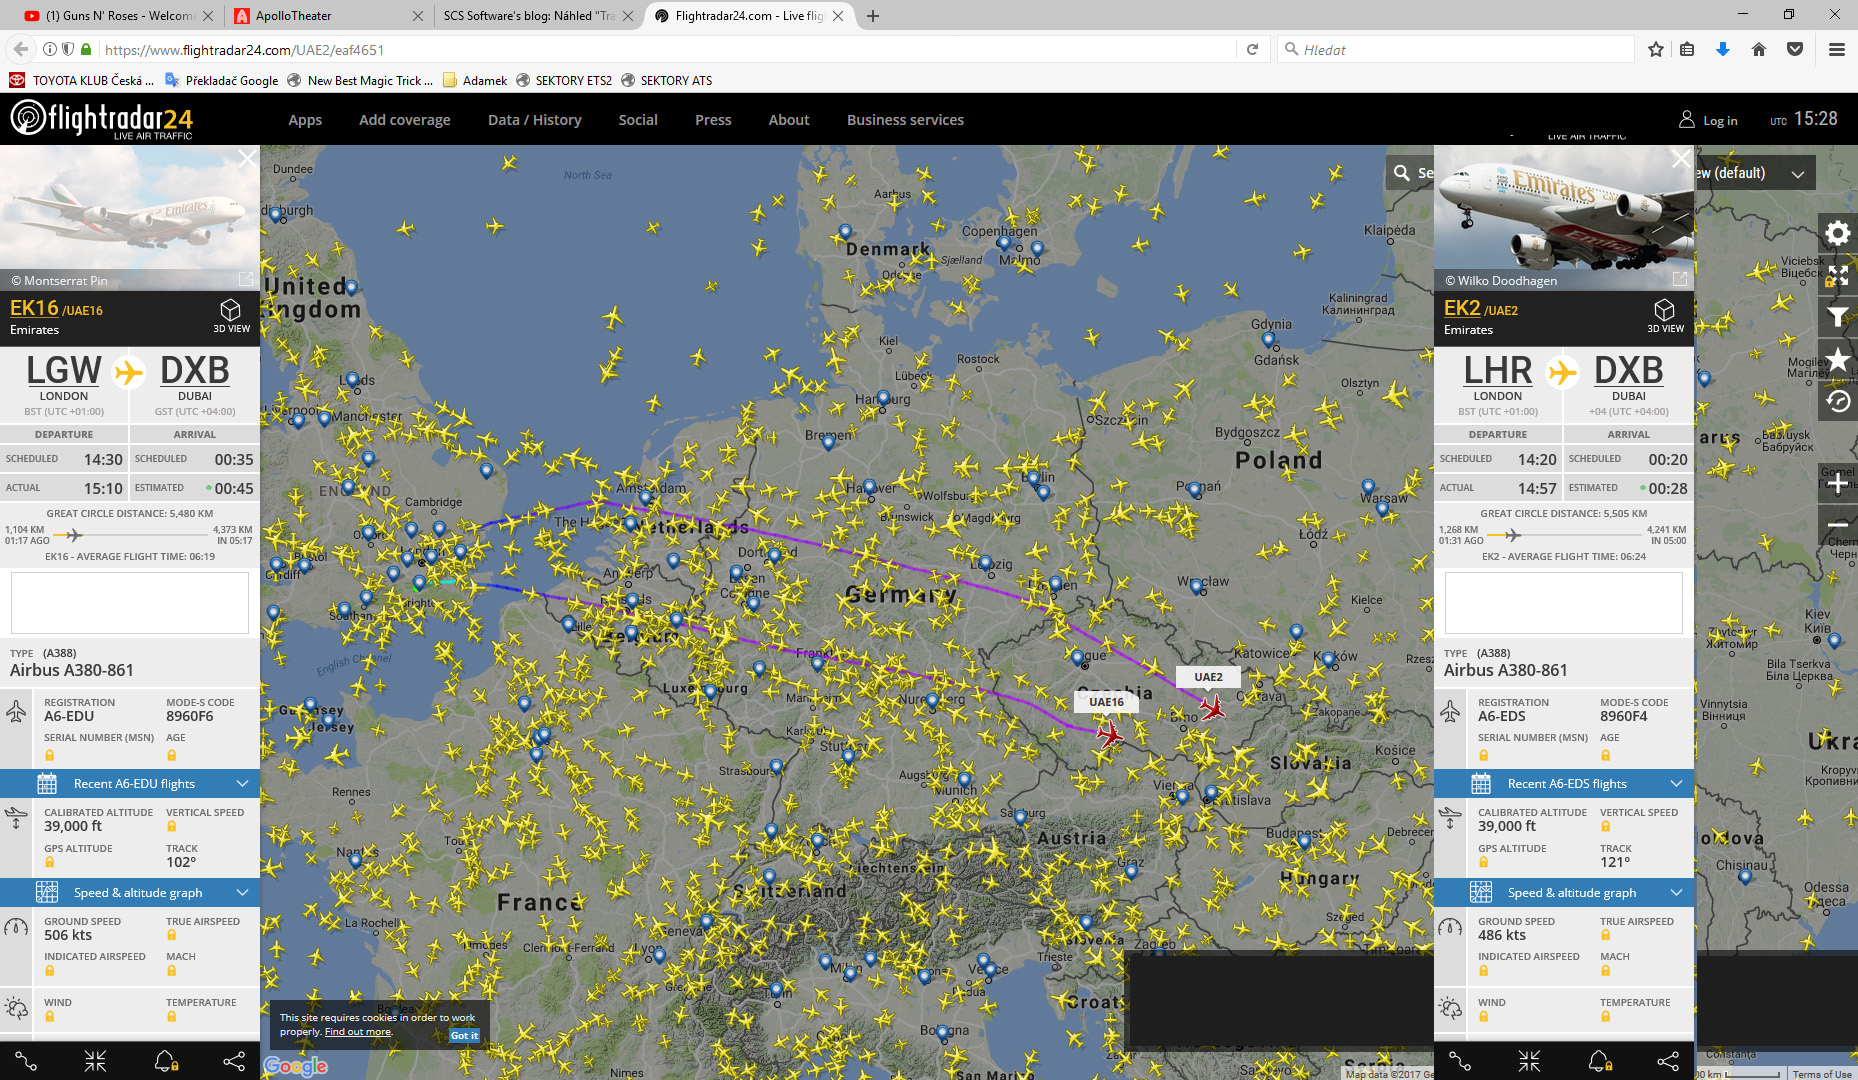Click the EK2 flight progress bar
The image size is (1858, 1080).
(1564, 535)
